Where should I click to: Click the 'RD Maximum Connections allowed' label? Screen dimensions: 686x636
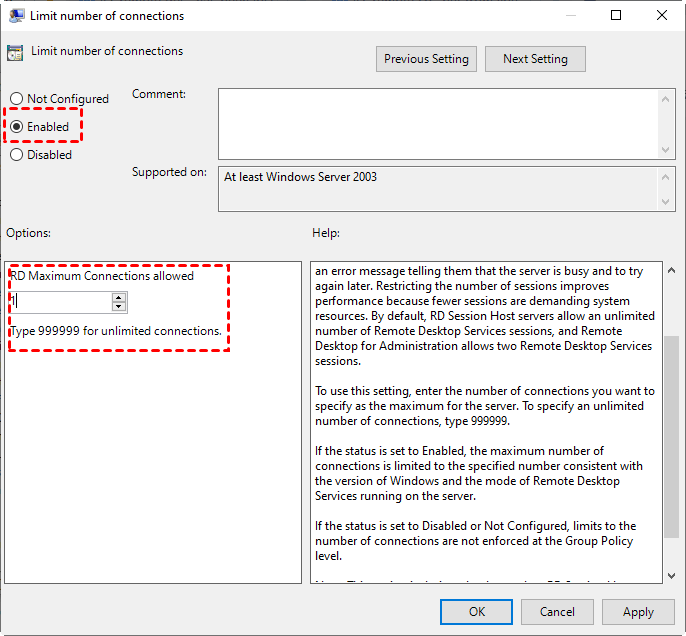pyautogui.click(x=102, y=276)
